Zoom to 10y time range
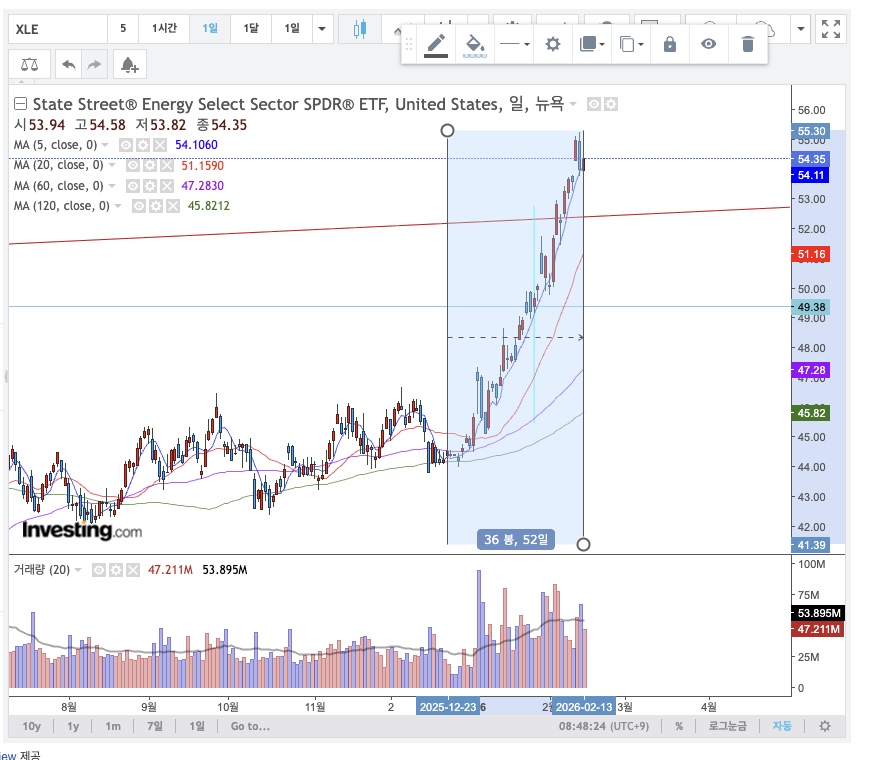This screenshot has height=760, width=872. pyautogui.click(x=32, y=726)
